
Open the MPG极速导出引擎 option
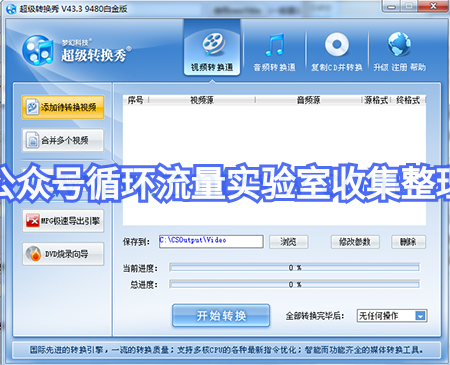tap(63, 221)
